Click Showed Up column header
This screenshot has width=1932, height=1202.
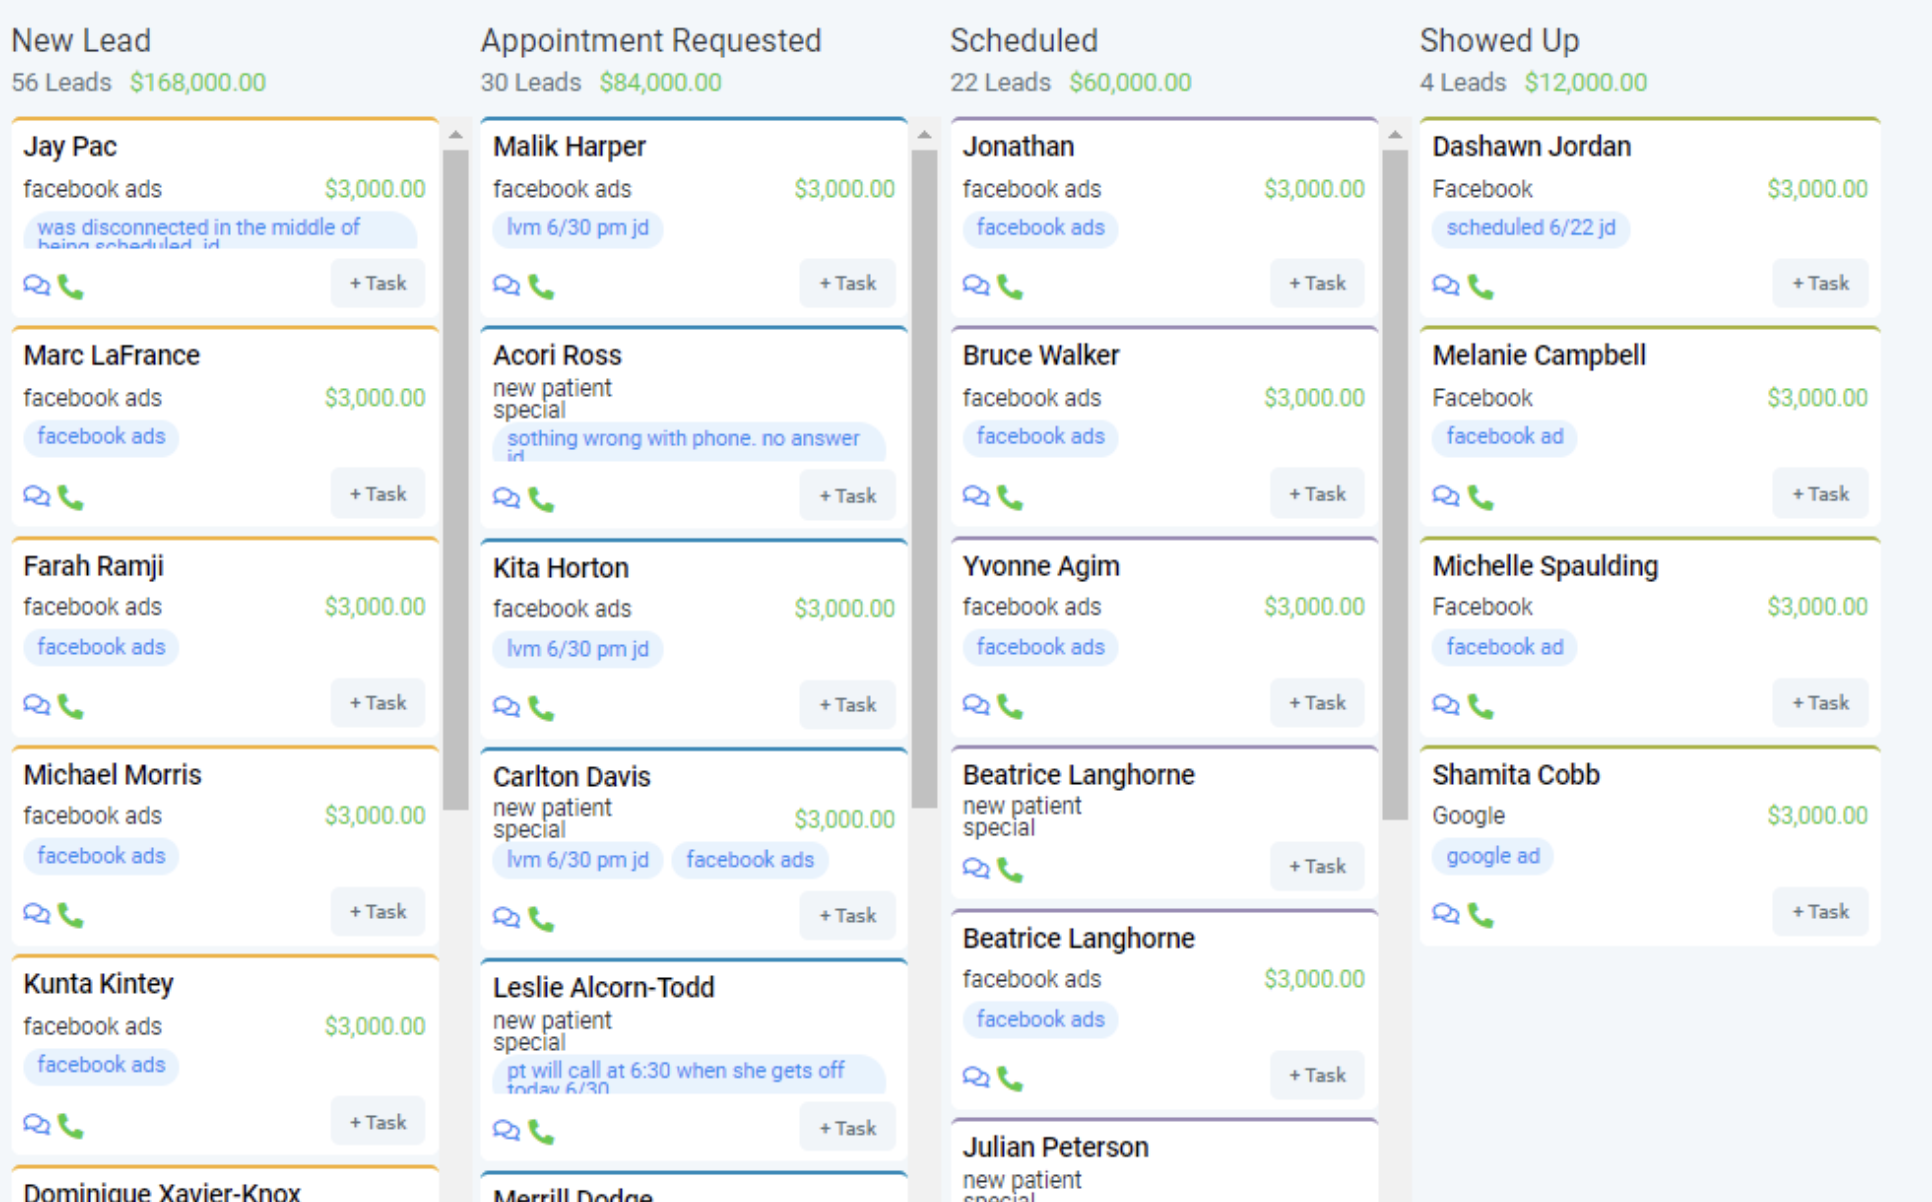[1499, 41]
